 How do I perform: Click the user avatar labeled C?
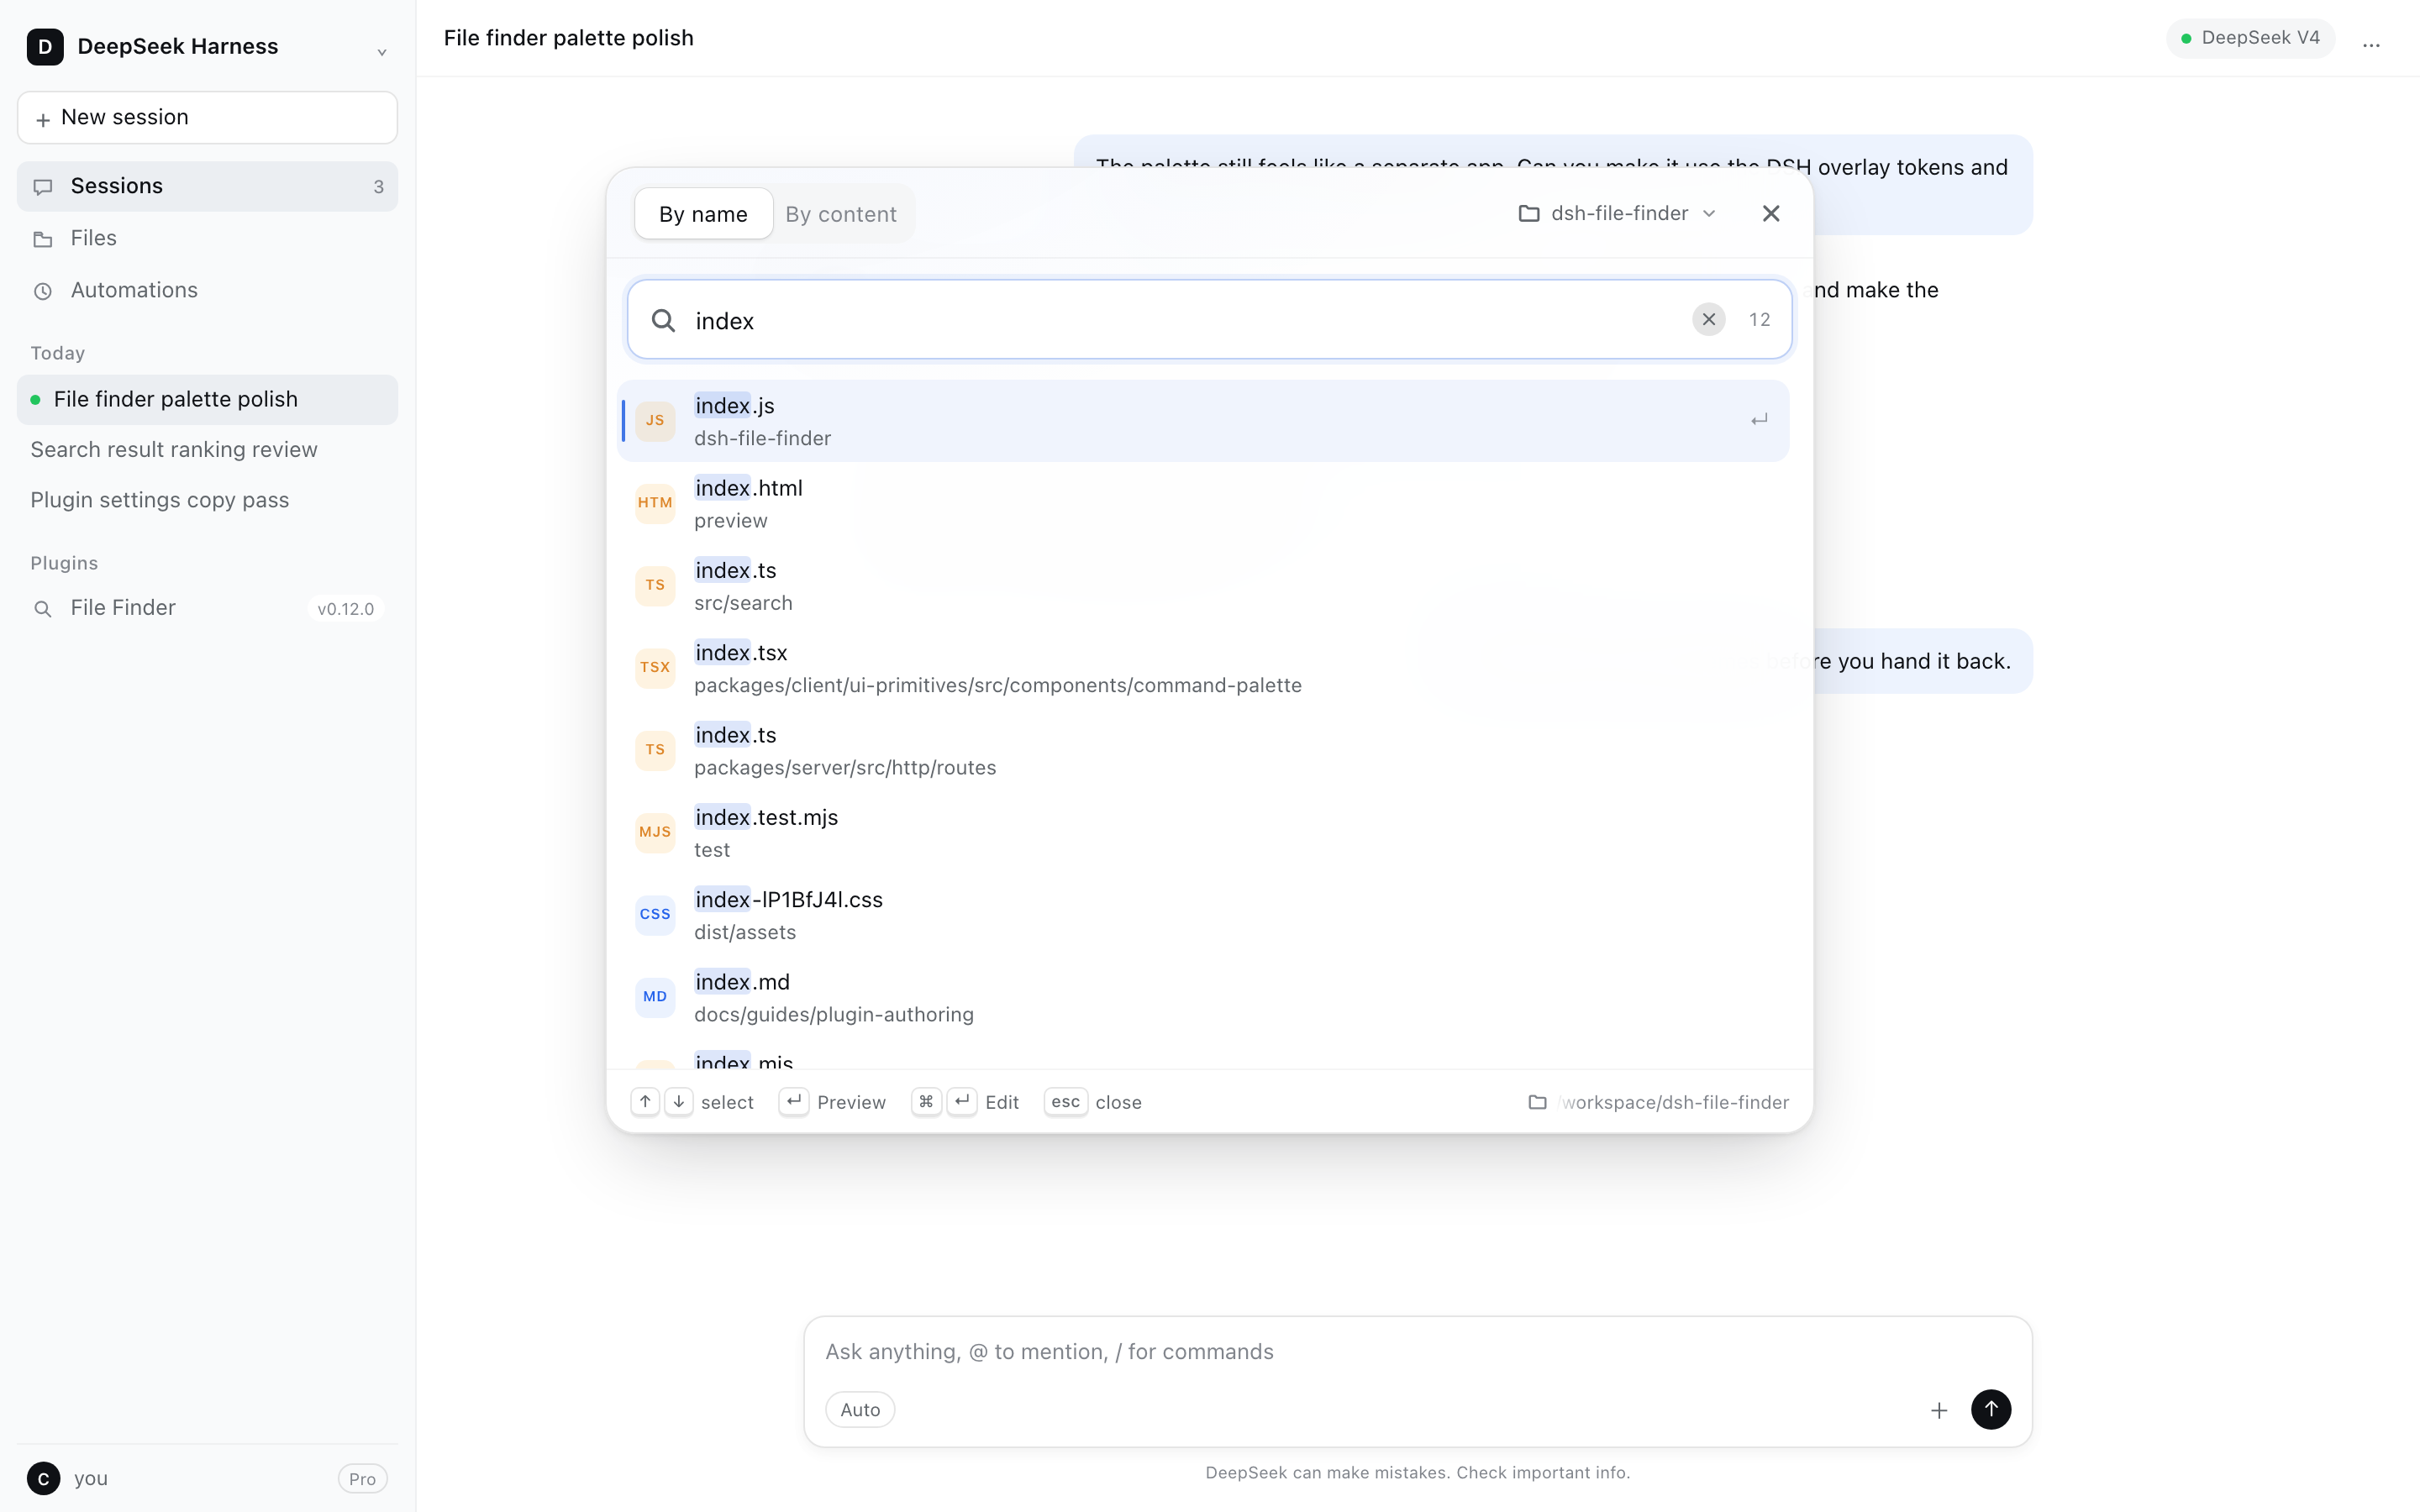(43, 1478)
